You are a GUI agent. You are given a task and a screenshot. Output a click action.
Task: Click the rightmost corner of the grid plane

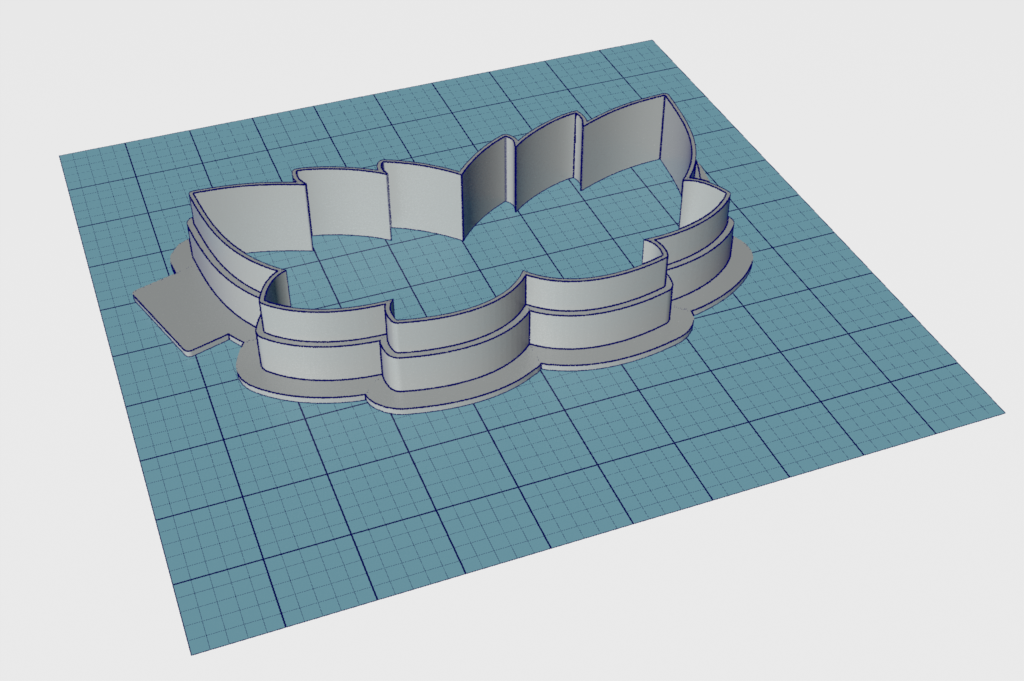1001,409
